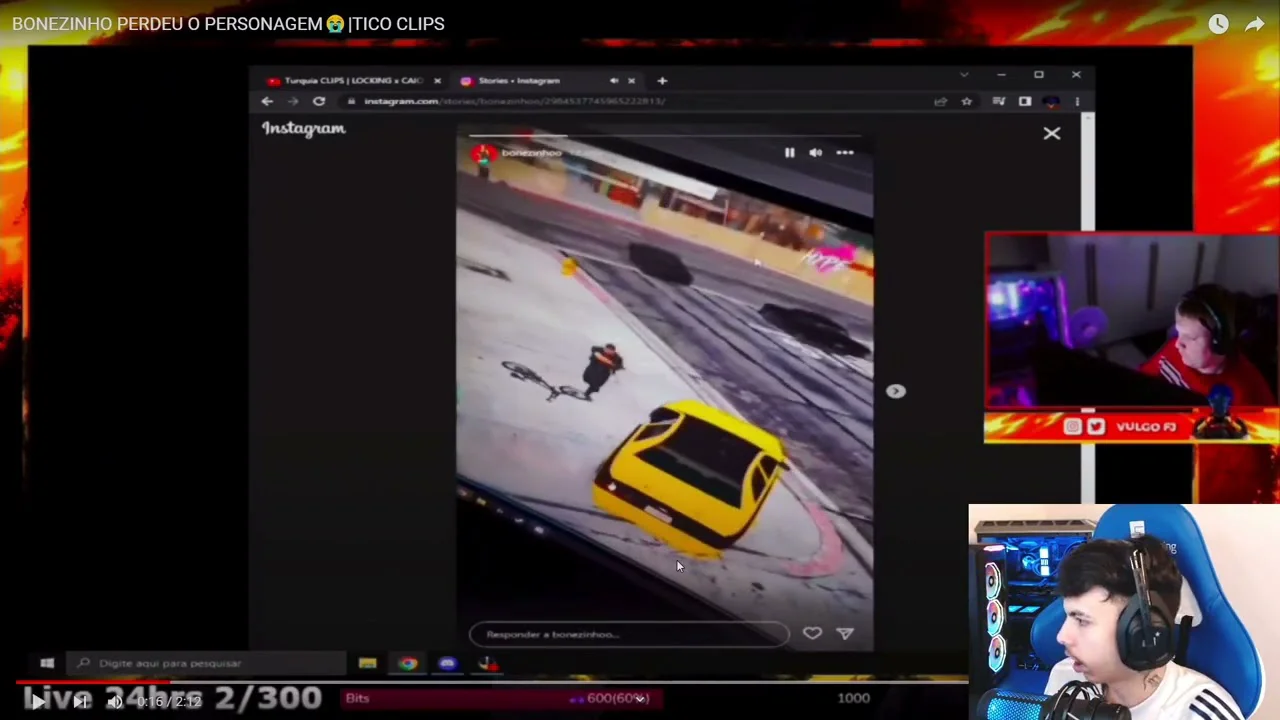Skip to the next video

[x=81, y=702]
